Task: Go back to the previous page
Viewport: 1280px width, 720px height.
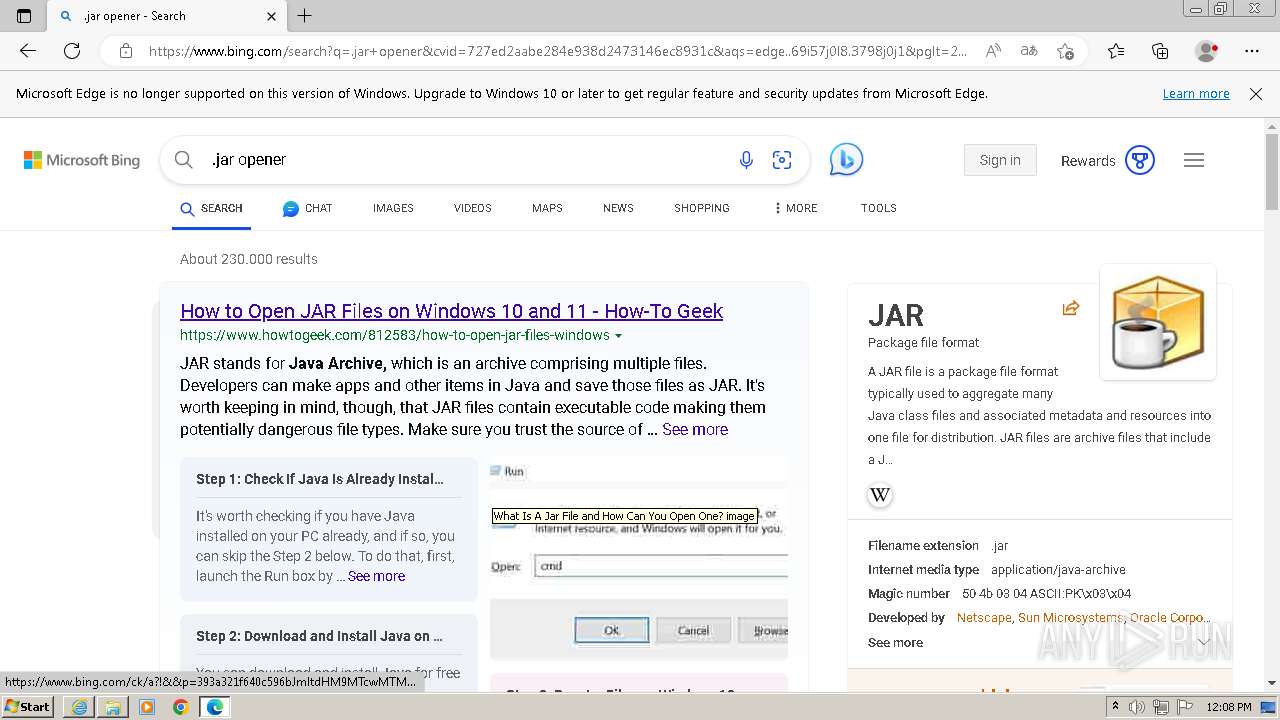Action: (28, 51)
